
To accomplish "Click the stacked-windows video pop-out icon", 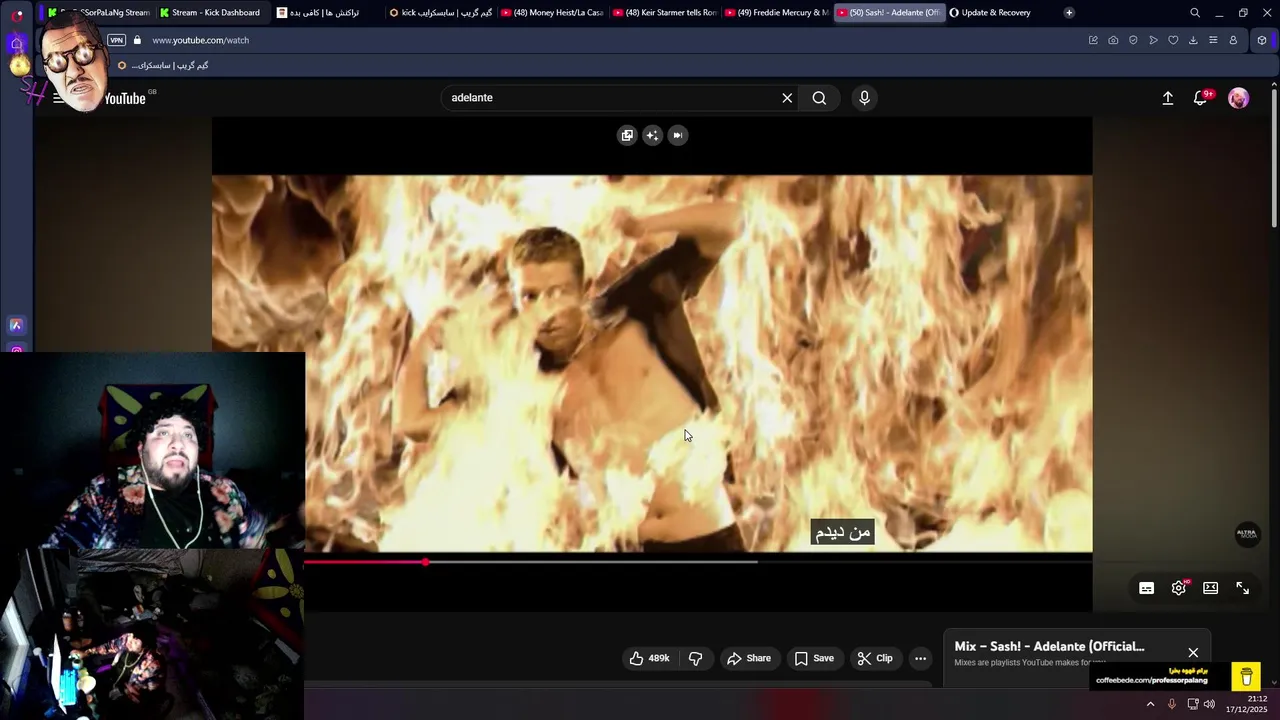I will click(x=627, y=135).
